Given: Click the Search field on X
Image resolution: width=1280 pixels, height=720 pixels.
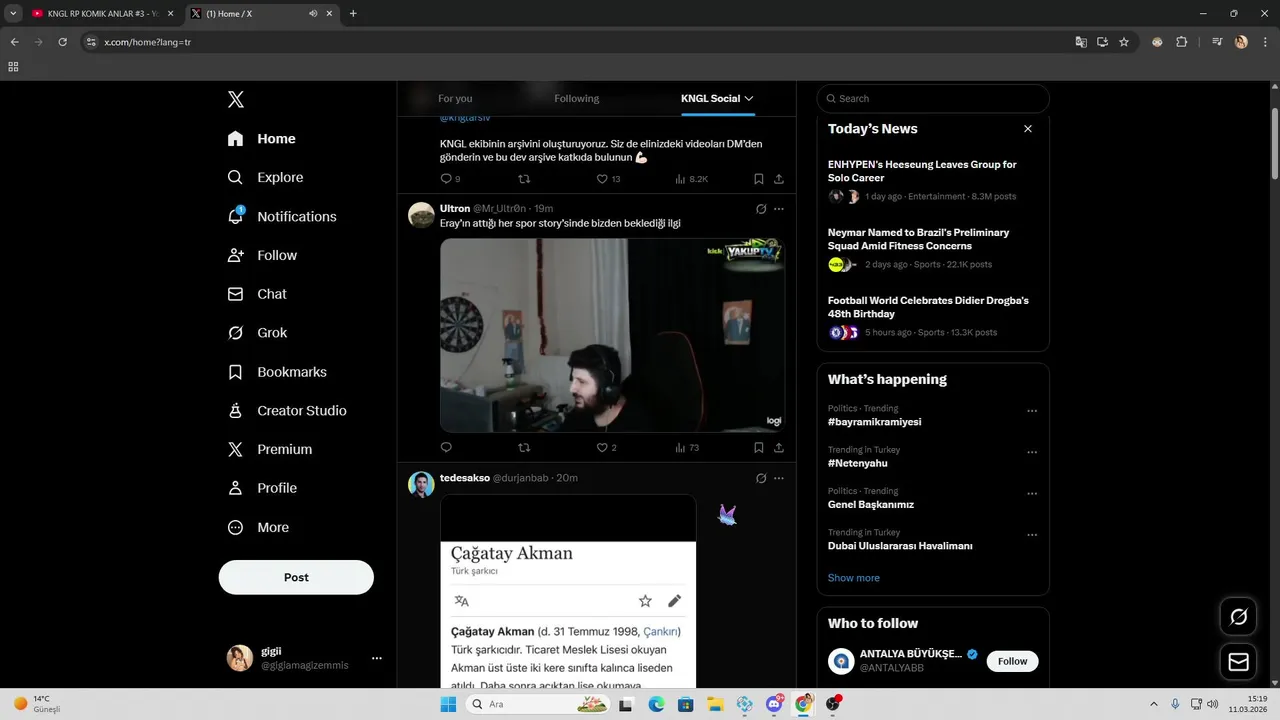Looking at the screenshot, I should 933,98.
